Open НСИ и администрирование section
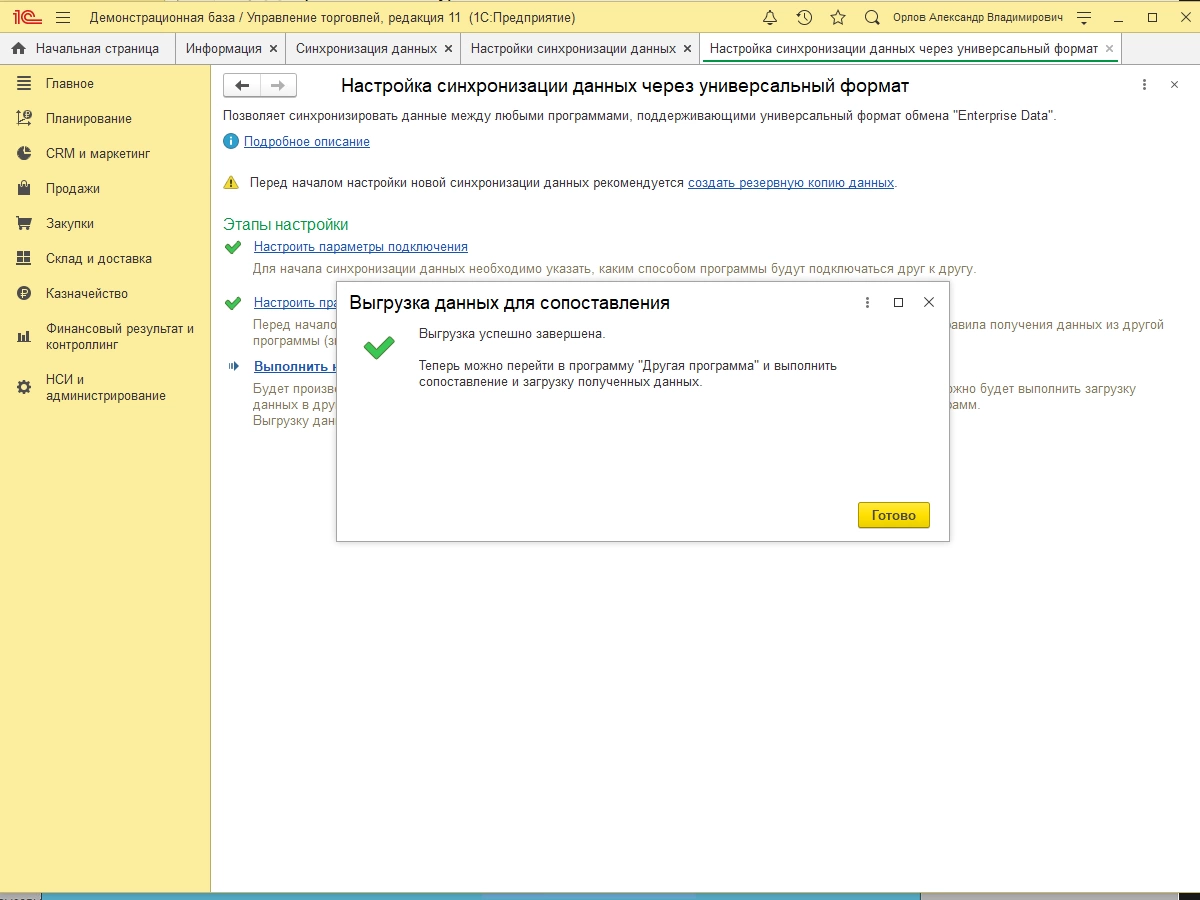Screen dimensions: 1200x900 click(x=105, y=387)
